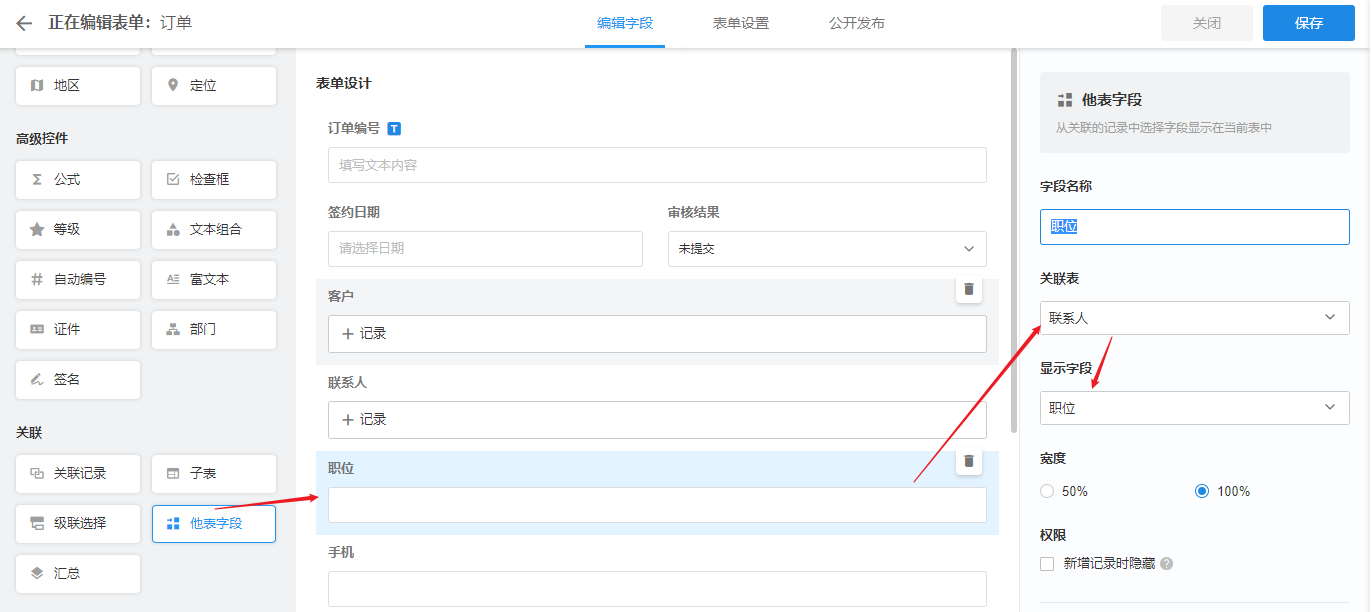Select the 他表字段 control
The height and width of the screenshot is (612, 1372).
click(214, 524)
